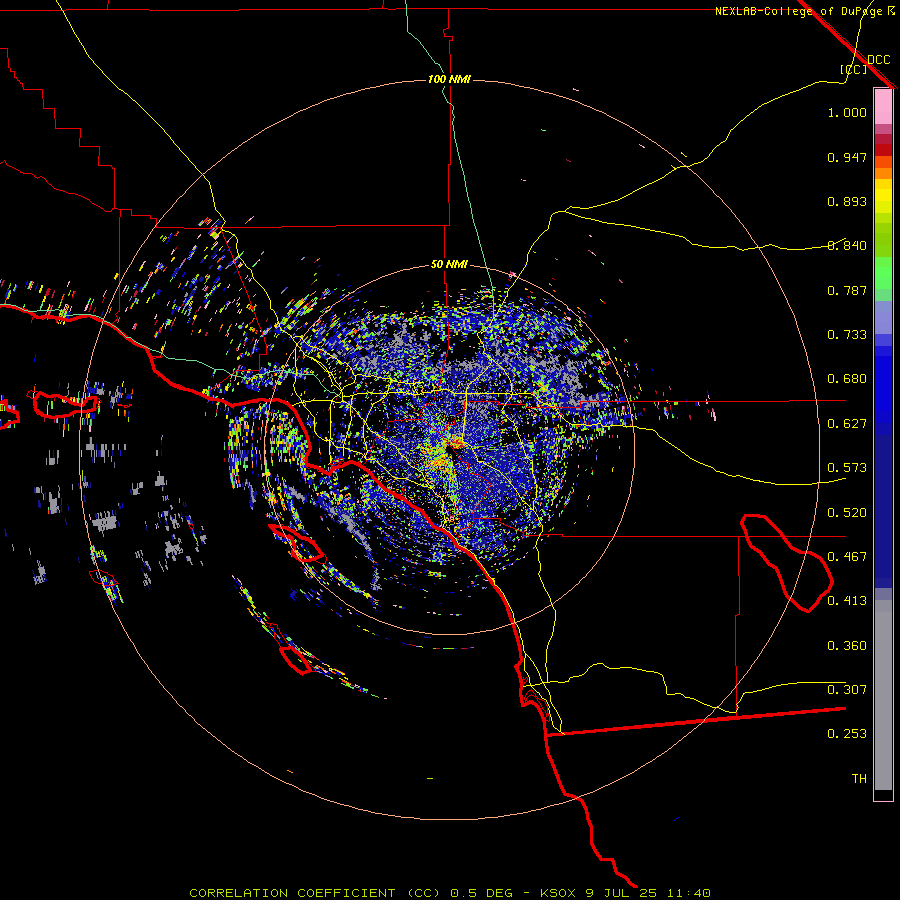Click the CORRELATION COEFFICIENT caption text

pyautogui.click(x=292, y=893)
